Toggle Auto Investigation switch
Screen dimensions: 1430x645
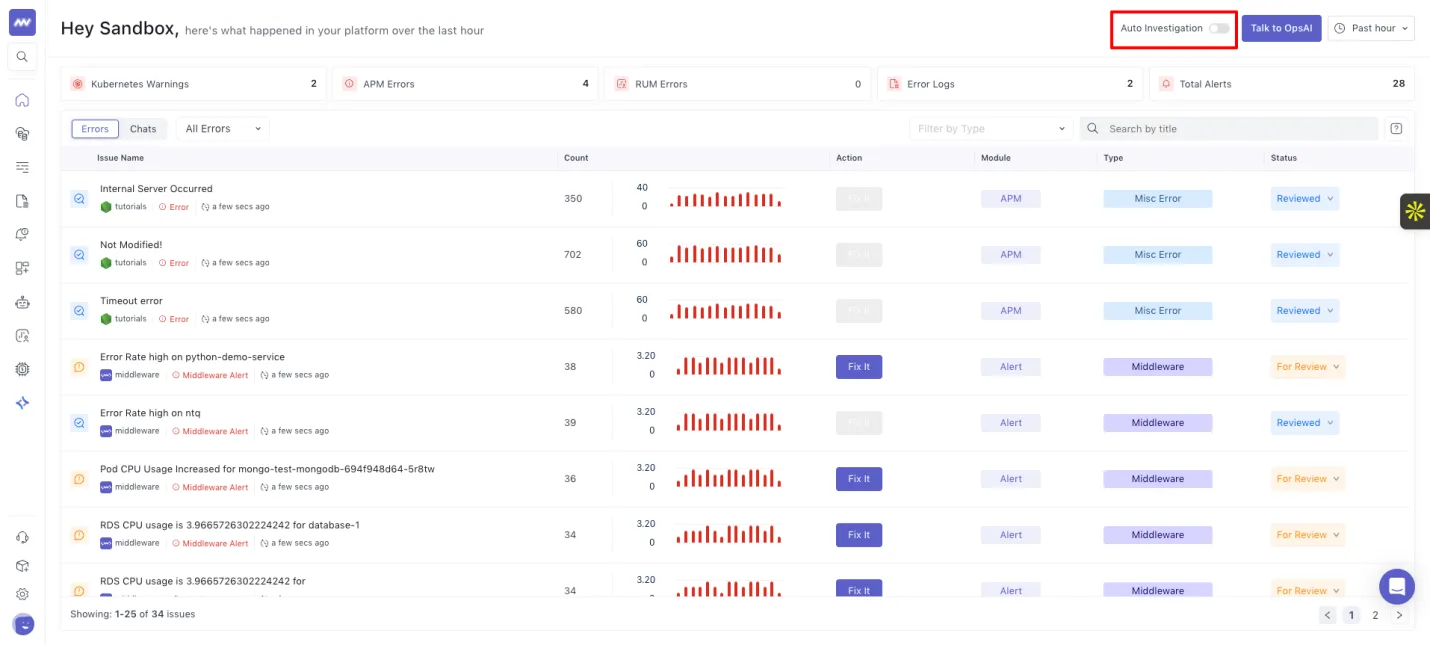(1219, 28)
